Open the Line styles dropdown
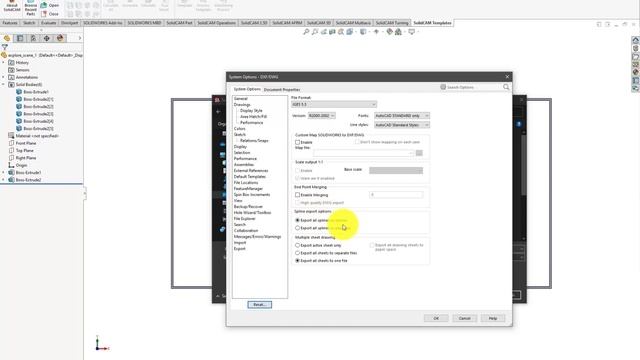 402,125
